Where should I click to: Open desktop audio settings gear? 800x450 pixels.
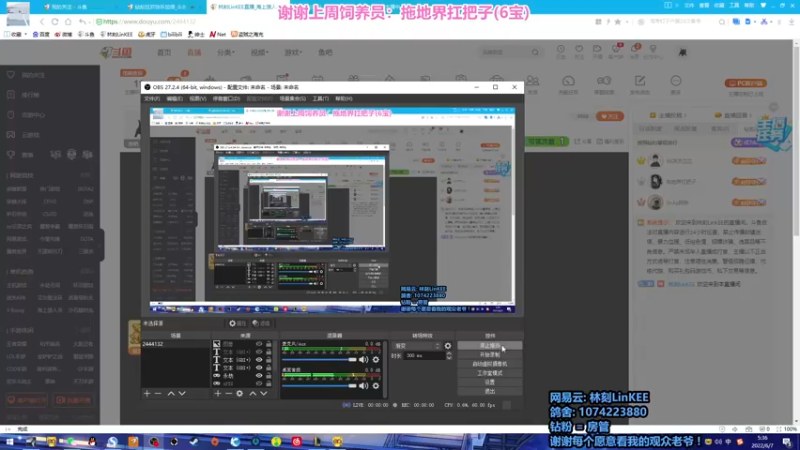(376, 386)
